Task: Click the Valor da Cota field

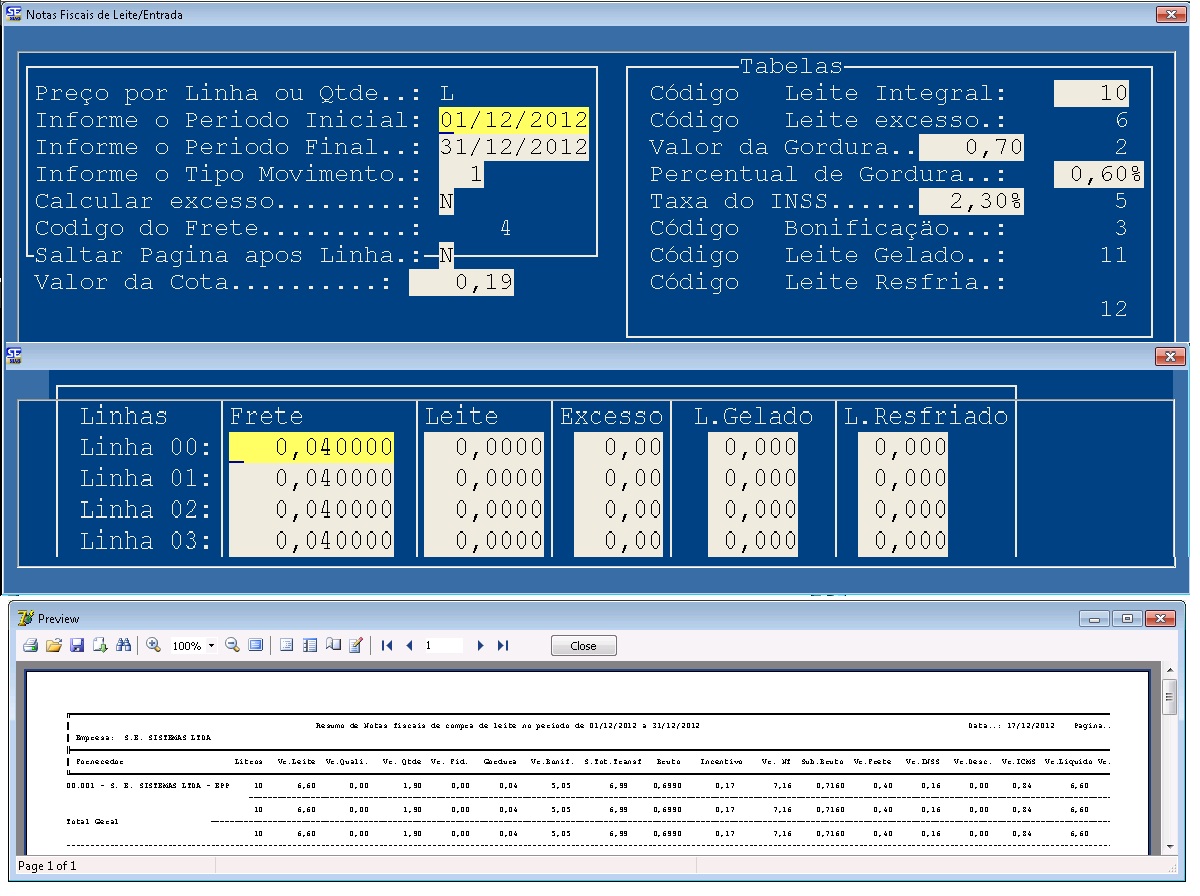Action: [461, 283]
